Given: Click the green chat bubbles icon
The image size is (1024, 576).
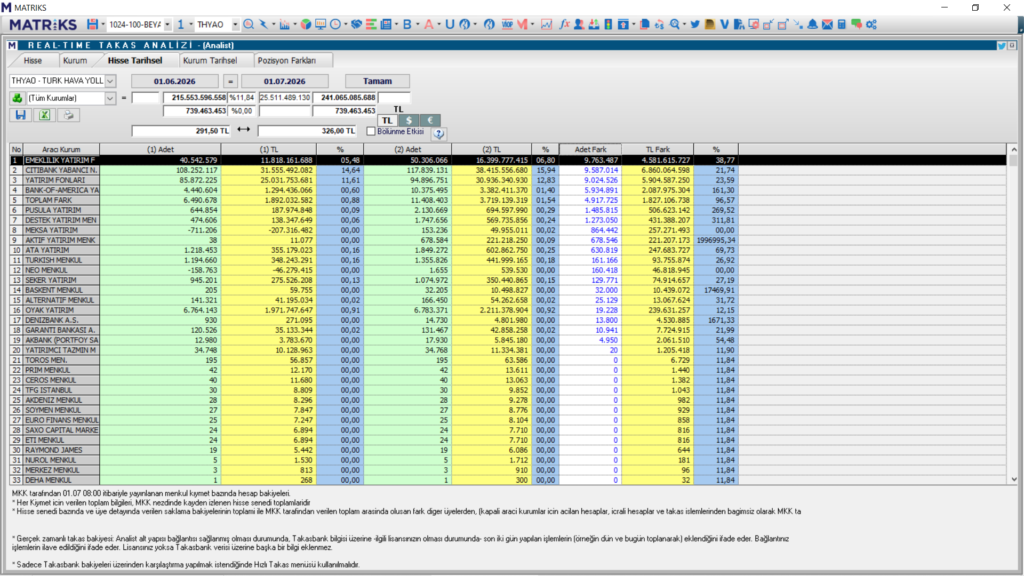Looking at the screenshot, I should [856, 24].
